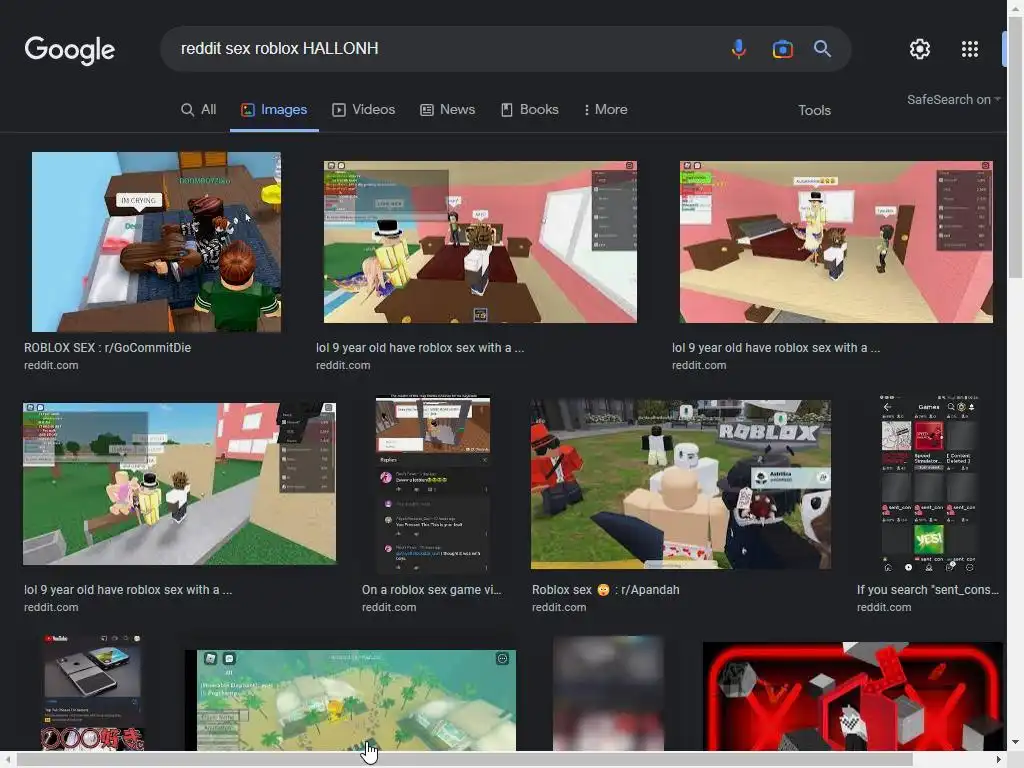Open reddit.com source under r/Apandah result
Image resolution: width=1024 pixels, height=768 pixels.
[559, 607]
